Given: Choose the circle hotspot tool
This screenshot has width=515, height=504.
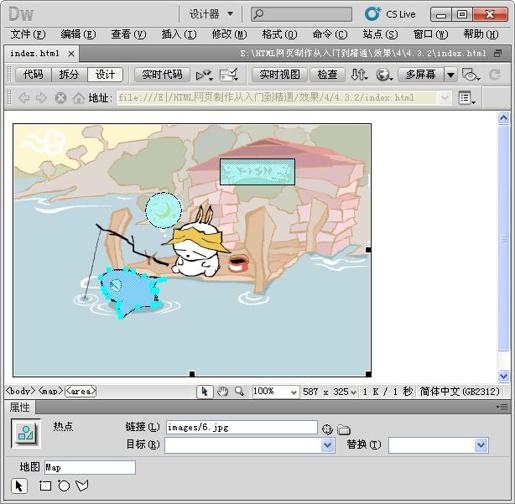Looking at the screenshot, I should pos(64,486).
